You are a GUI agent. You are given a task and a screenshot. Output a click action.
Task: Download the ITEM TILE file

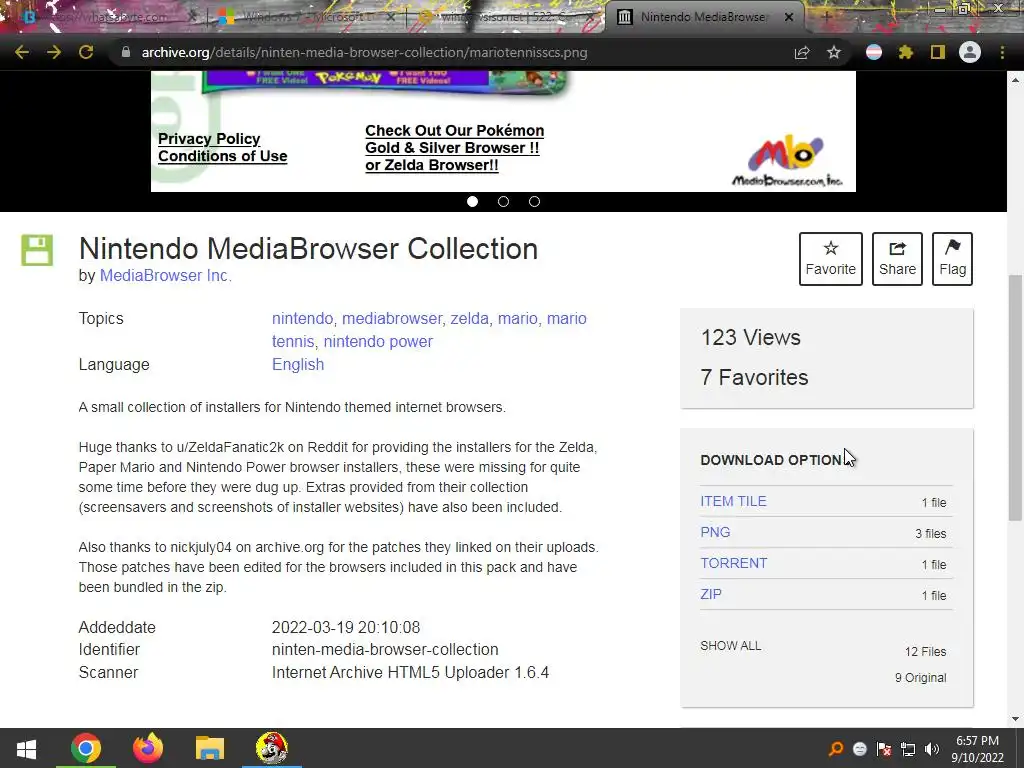point(733,502)
